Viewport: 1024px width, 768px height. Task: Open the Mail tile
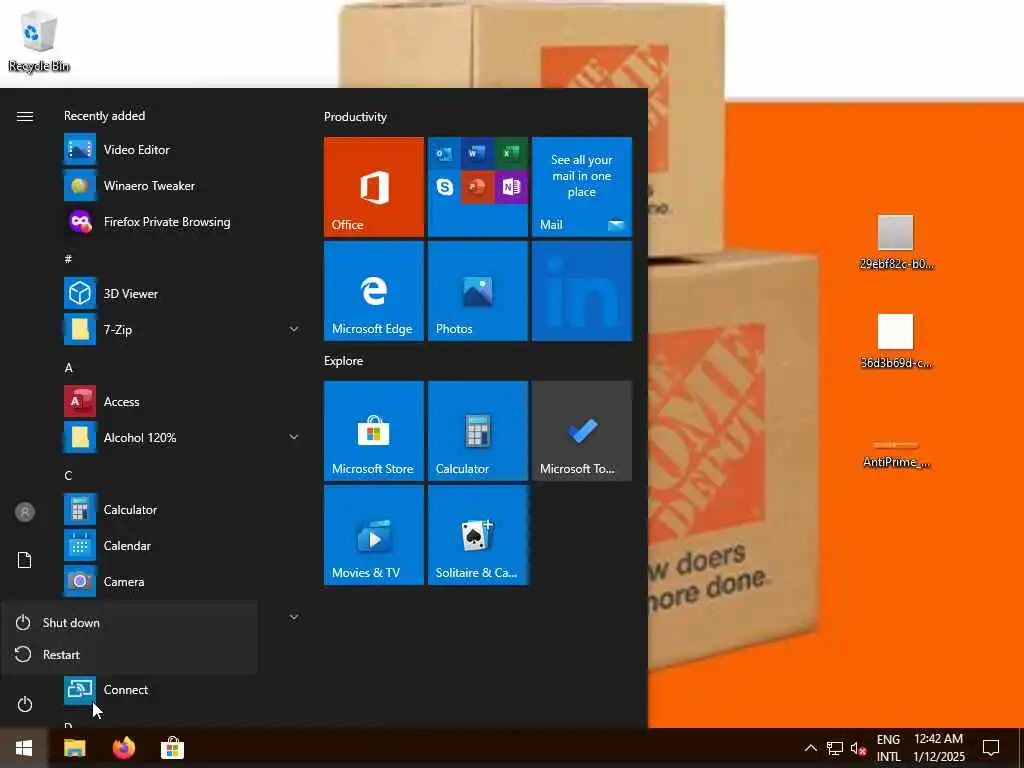pyautogui.click(x=582, y=187)
